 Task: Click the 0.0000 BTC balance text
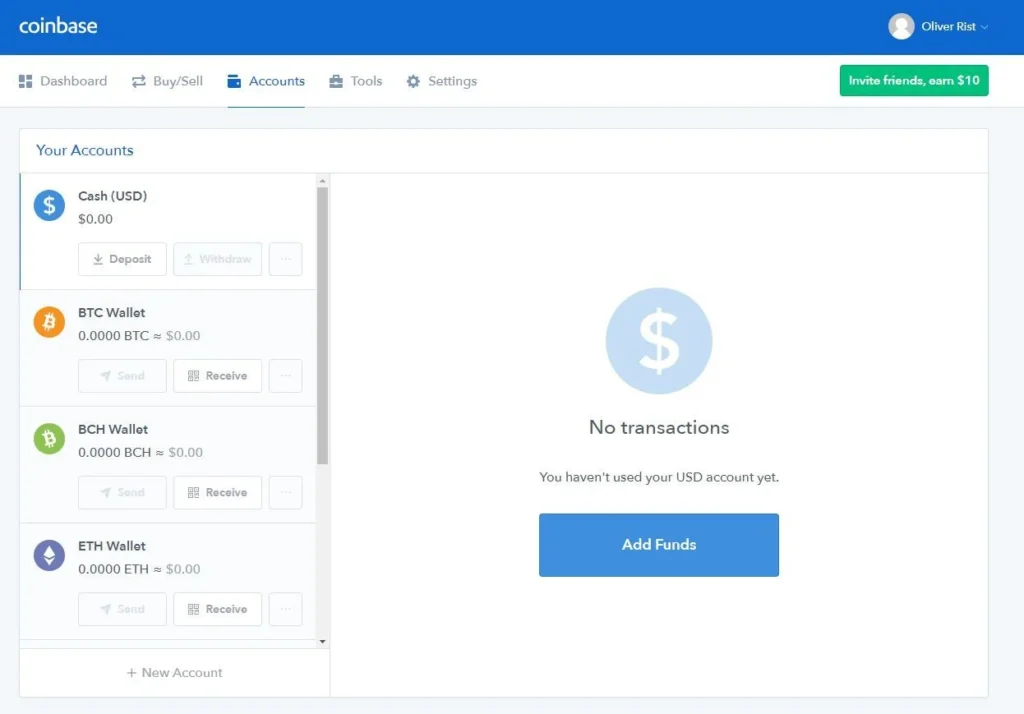(114, 336)
